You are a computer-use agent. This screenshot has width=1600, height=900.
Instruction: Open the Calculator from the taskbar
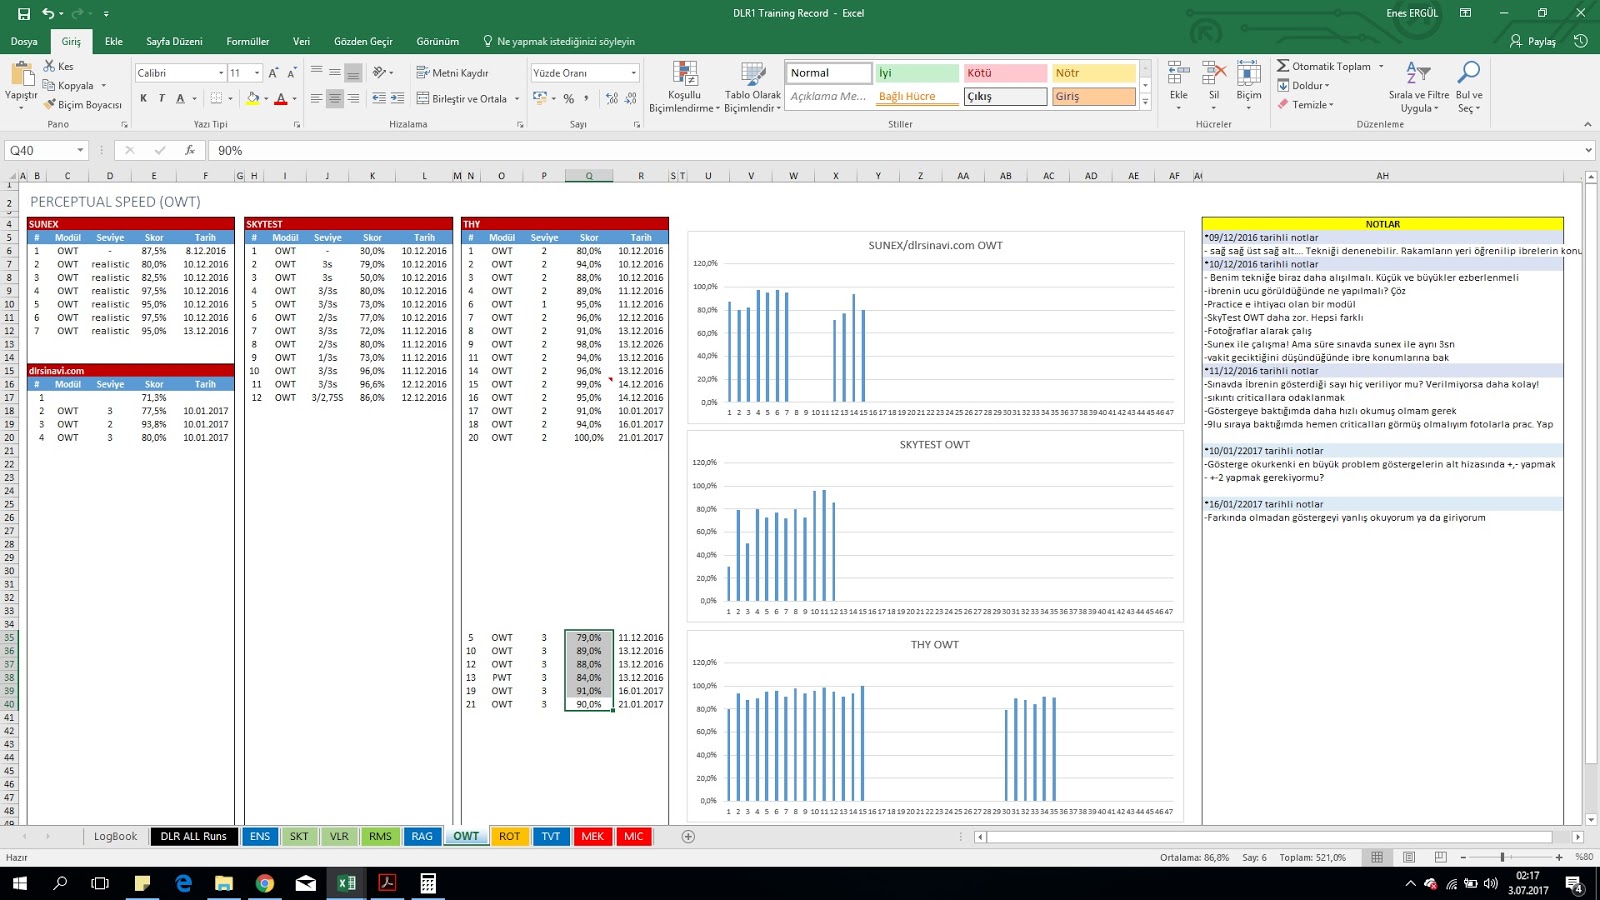(428, 883)
